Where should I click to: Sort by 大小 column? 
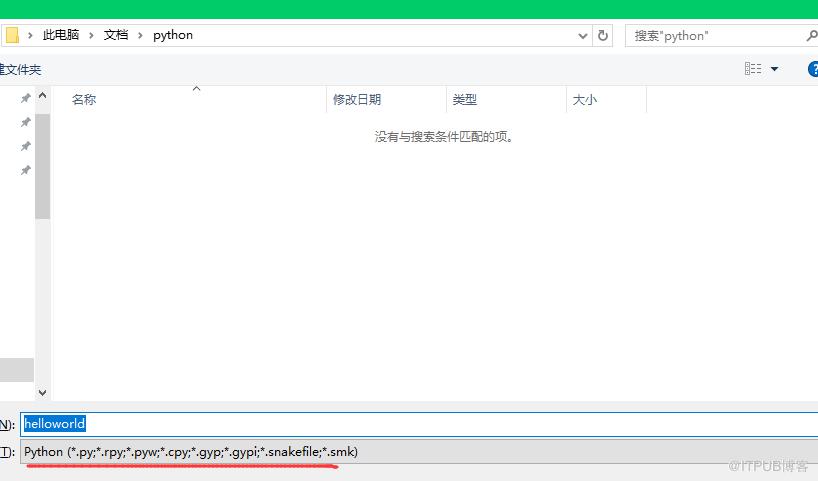584,100
